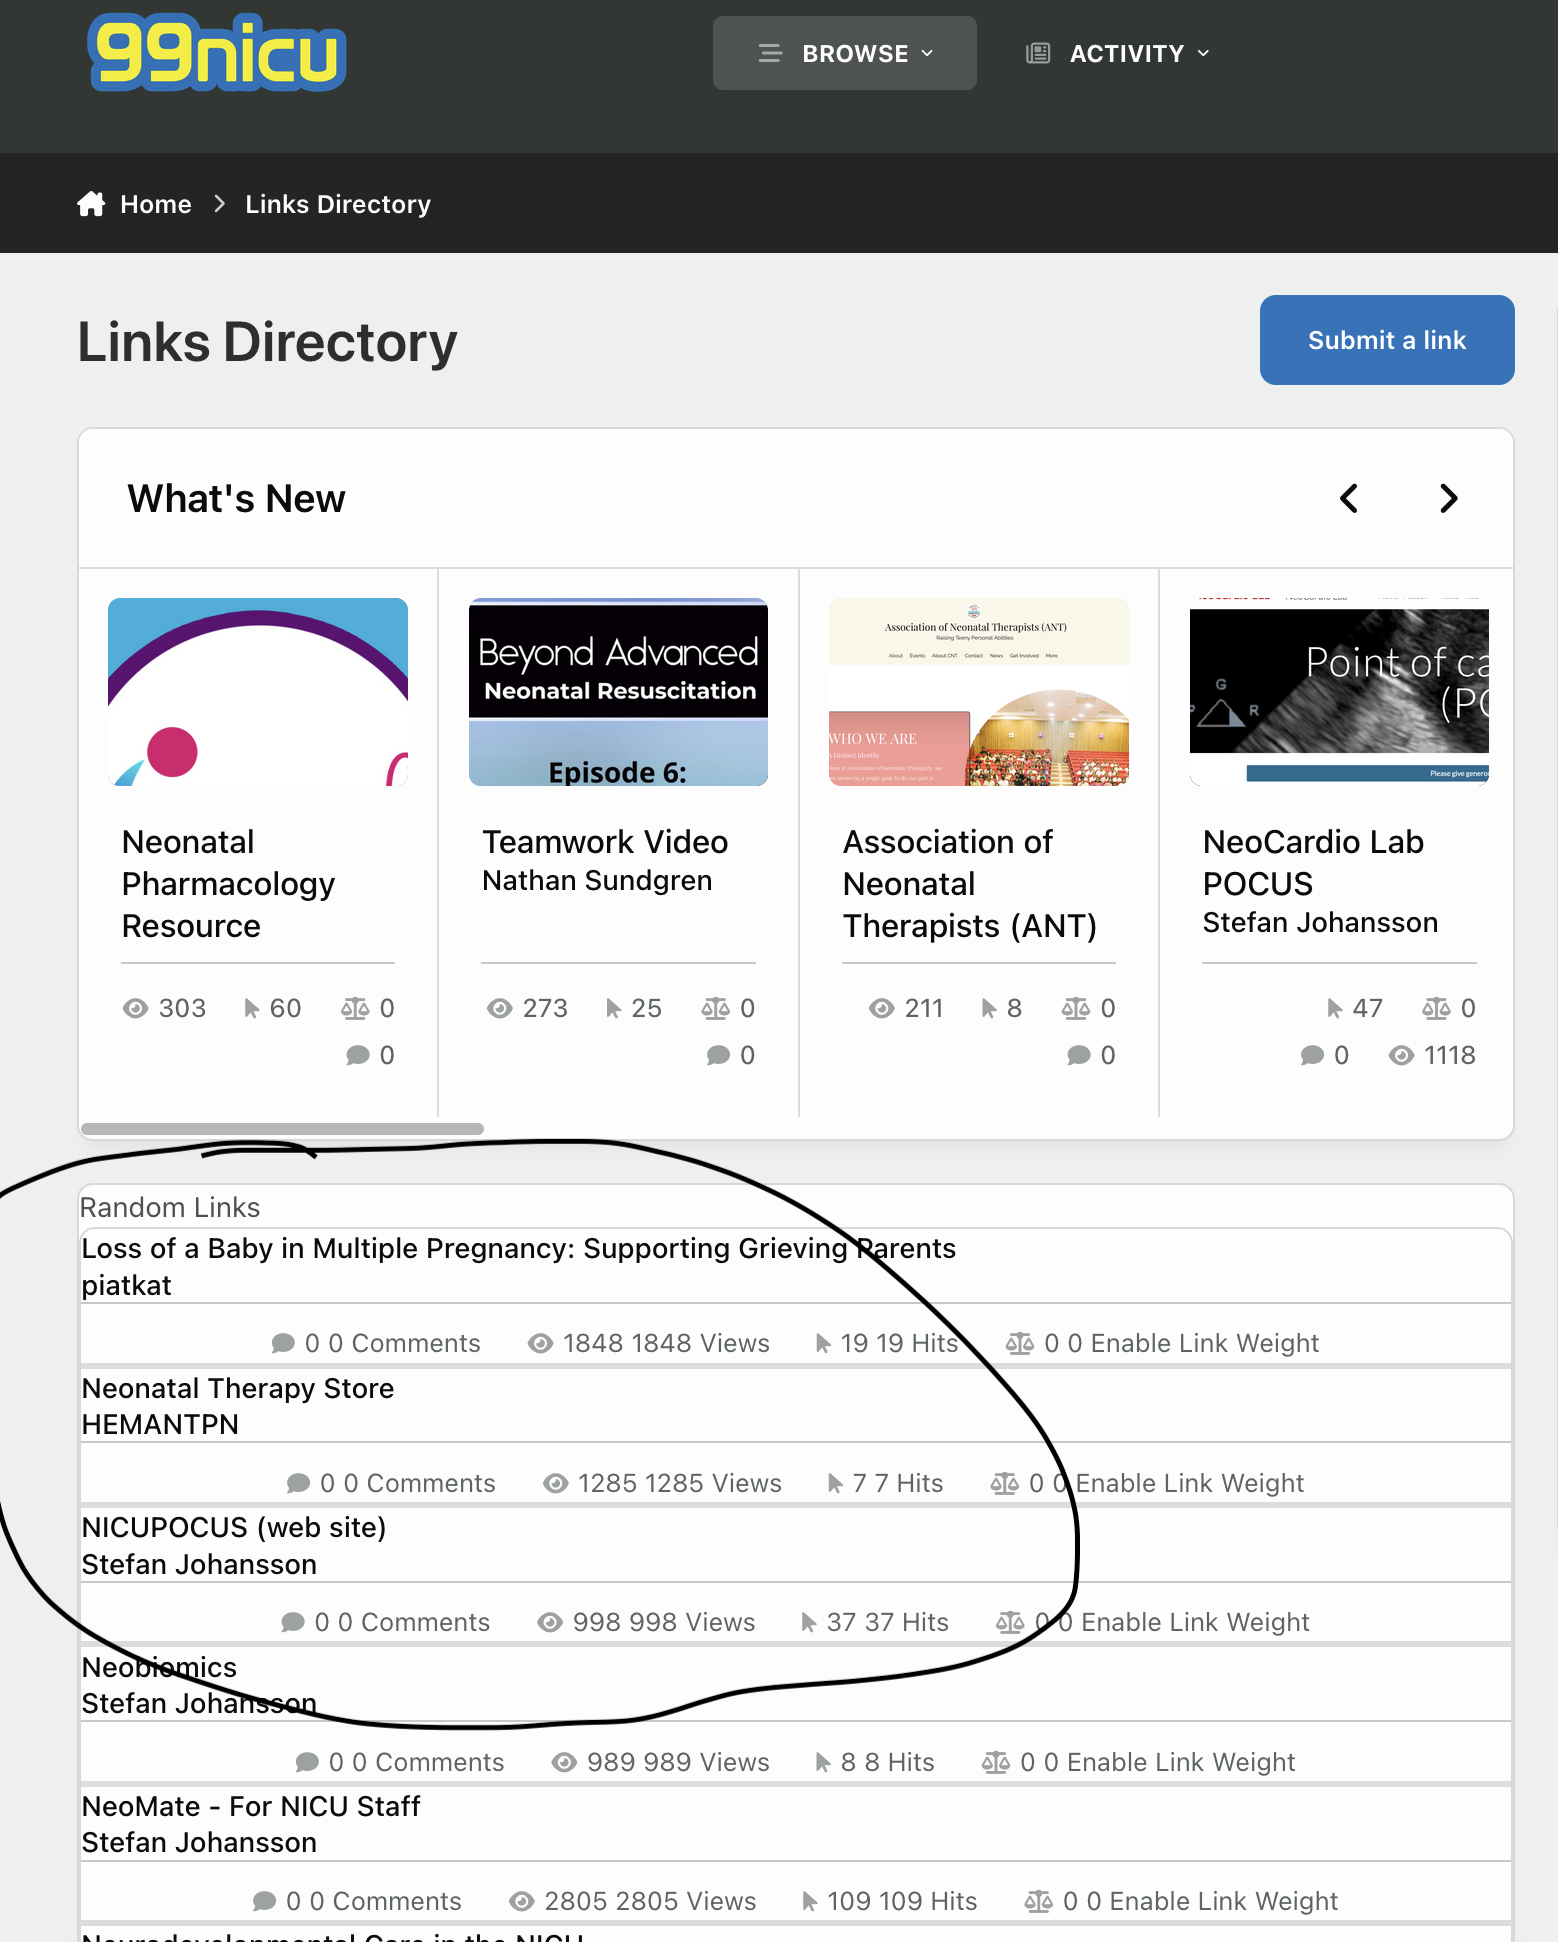This screenshot has width=1558, height=1942.
Task: Click hits cursor icon showing 60
Action: (x=252, y=1008)
